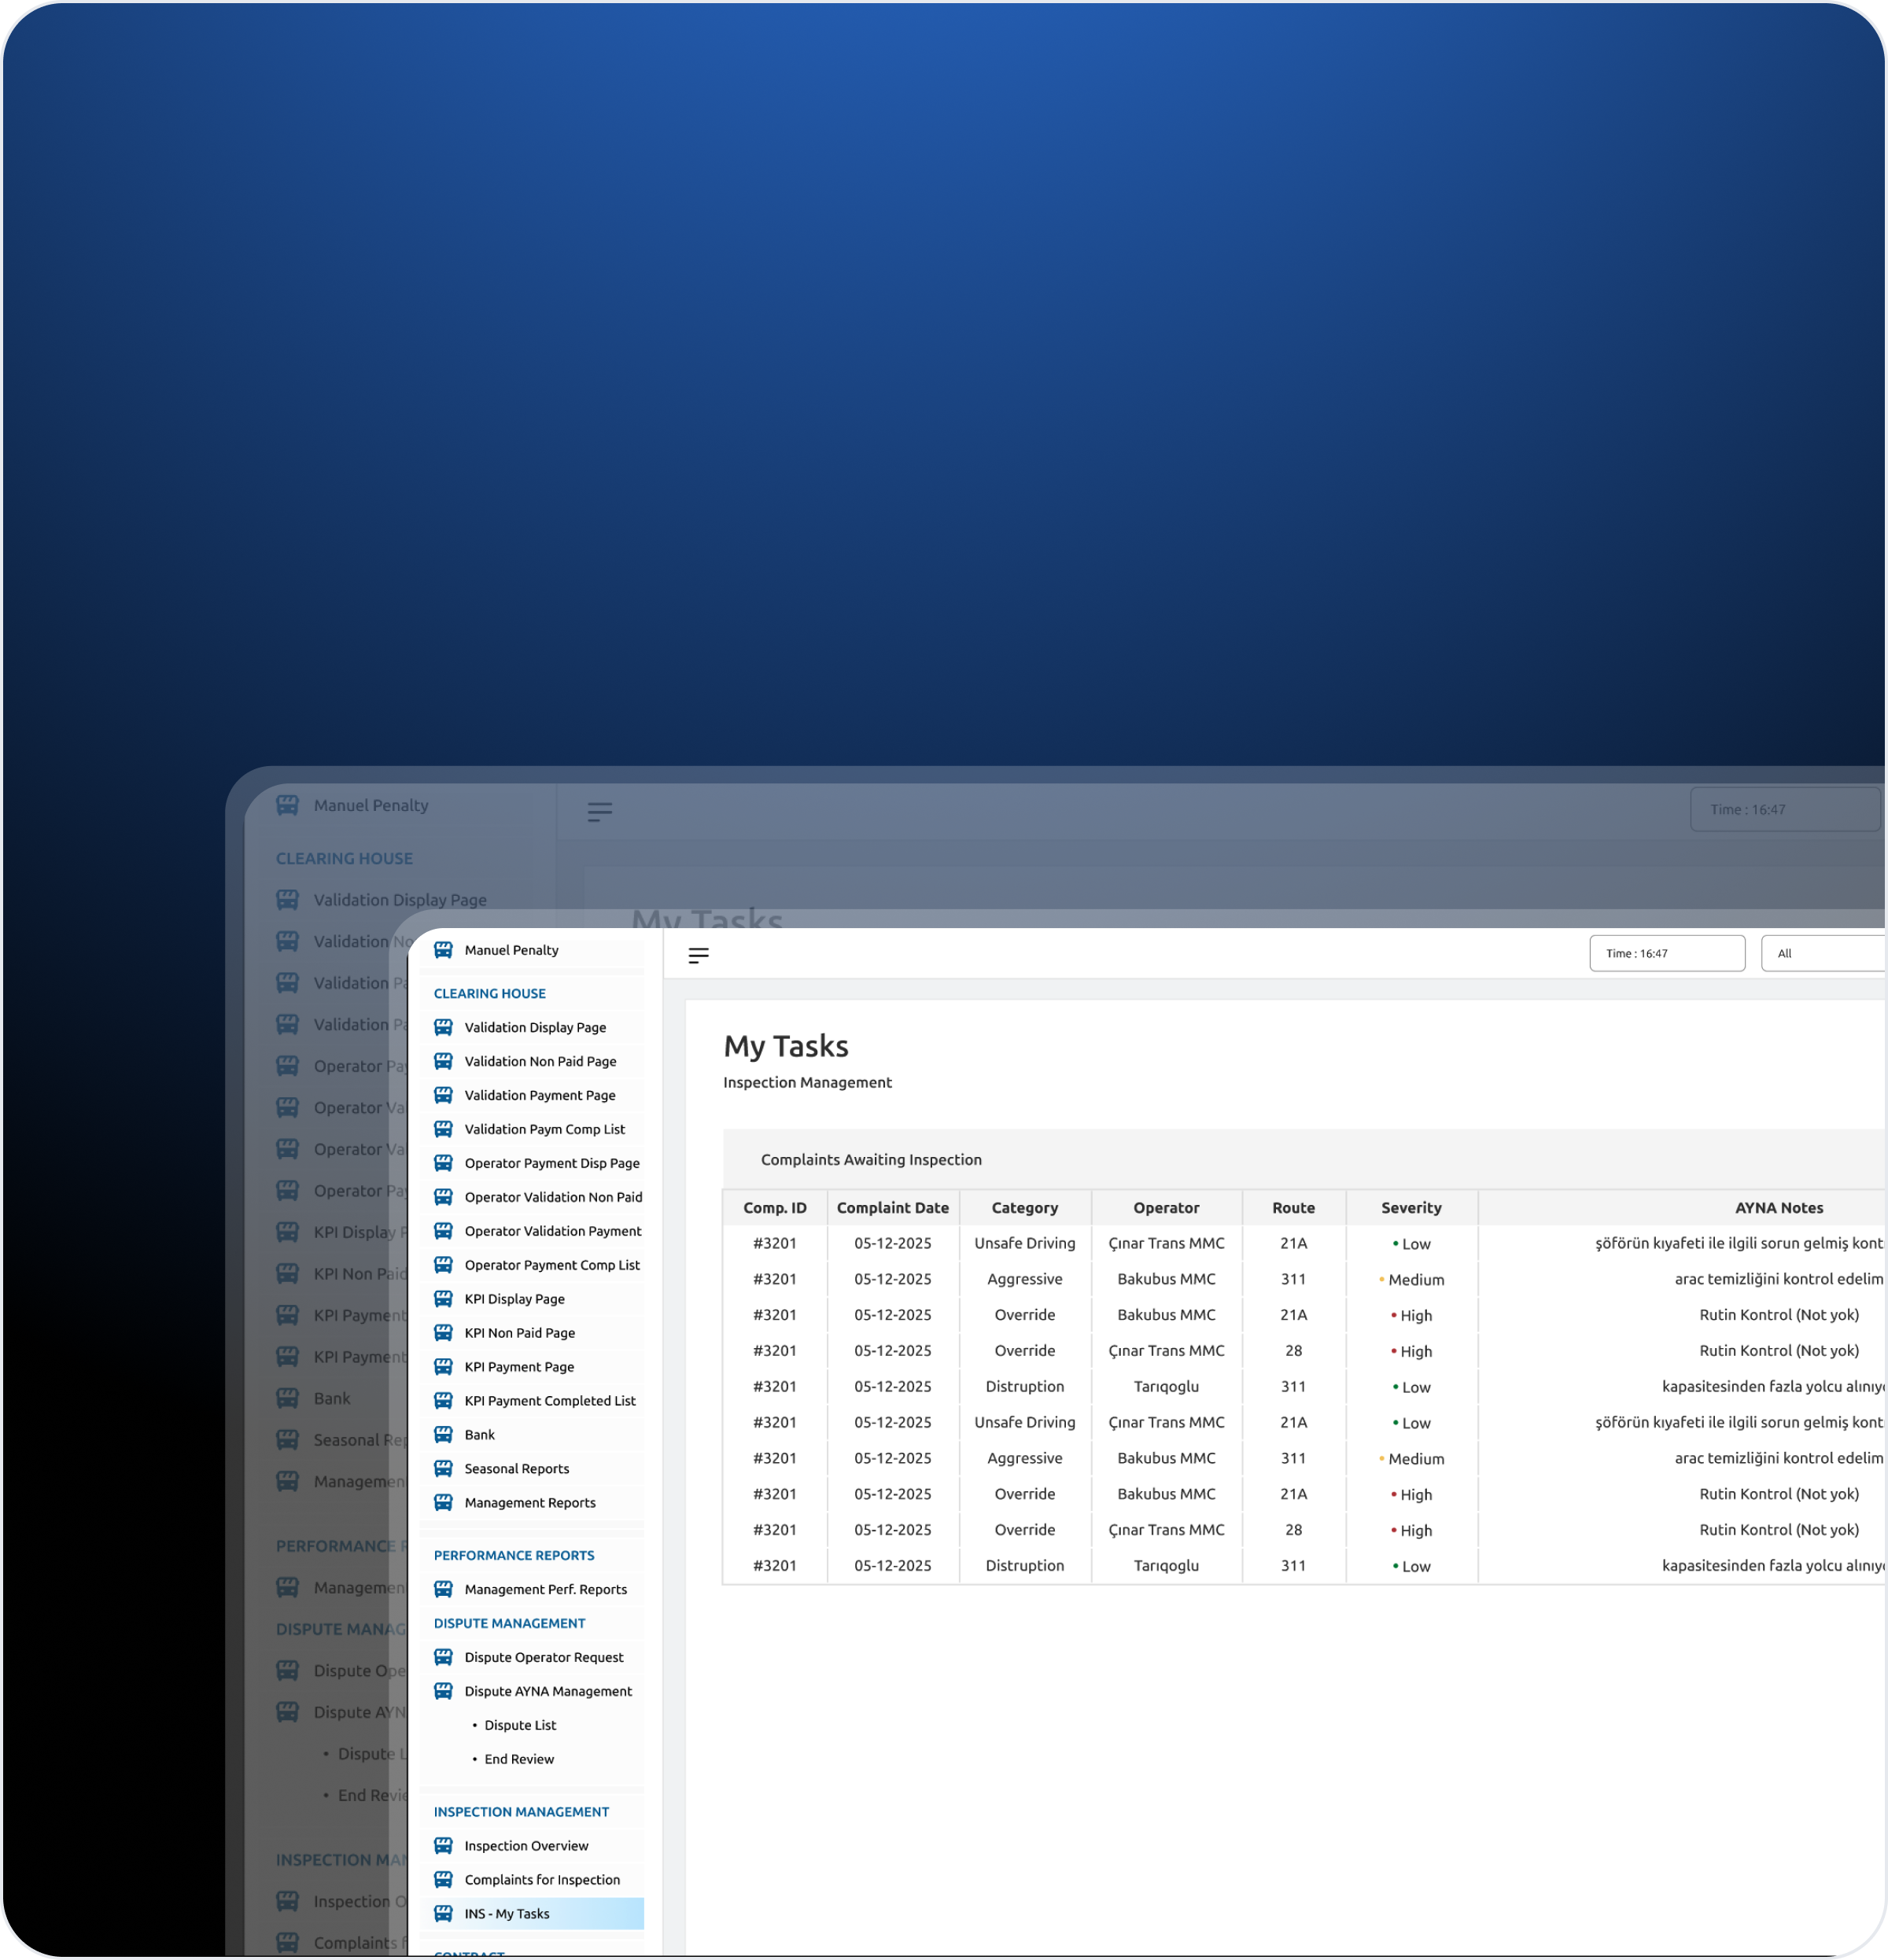Select the first complaint row #3201
1888x1960 pixels.
click(775, 1243)
